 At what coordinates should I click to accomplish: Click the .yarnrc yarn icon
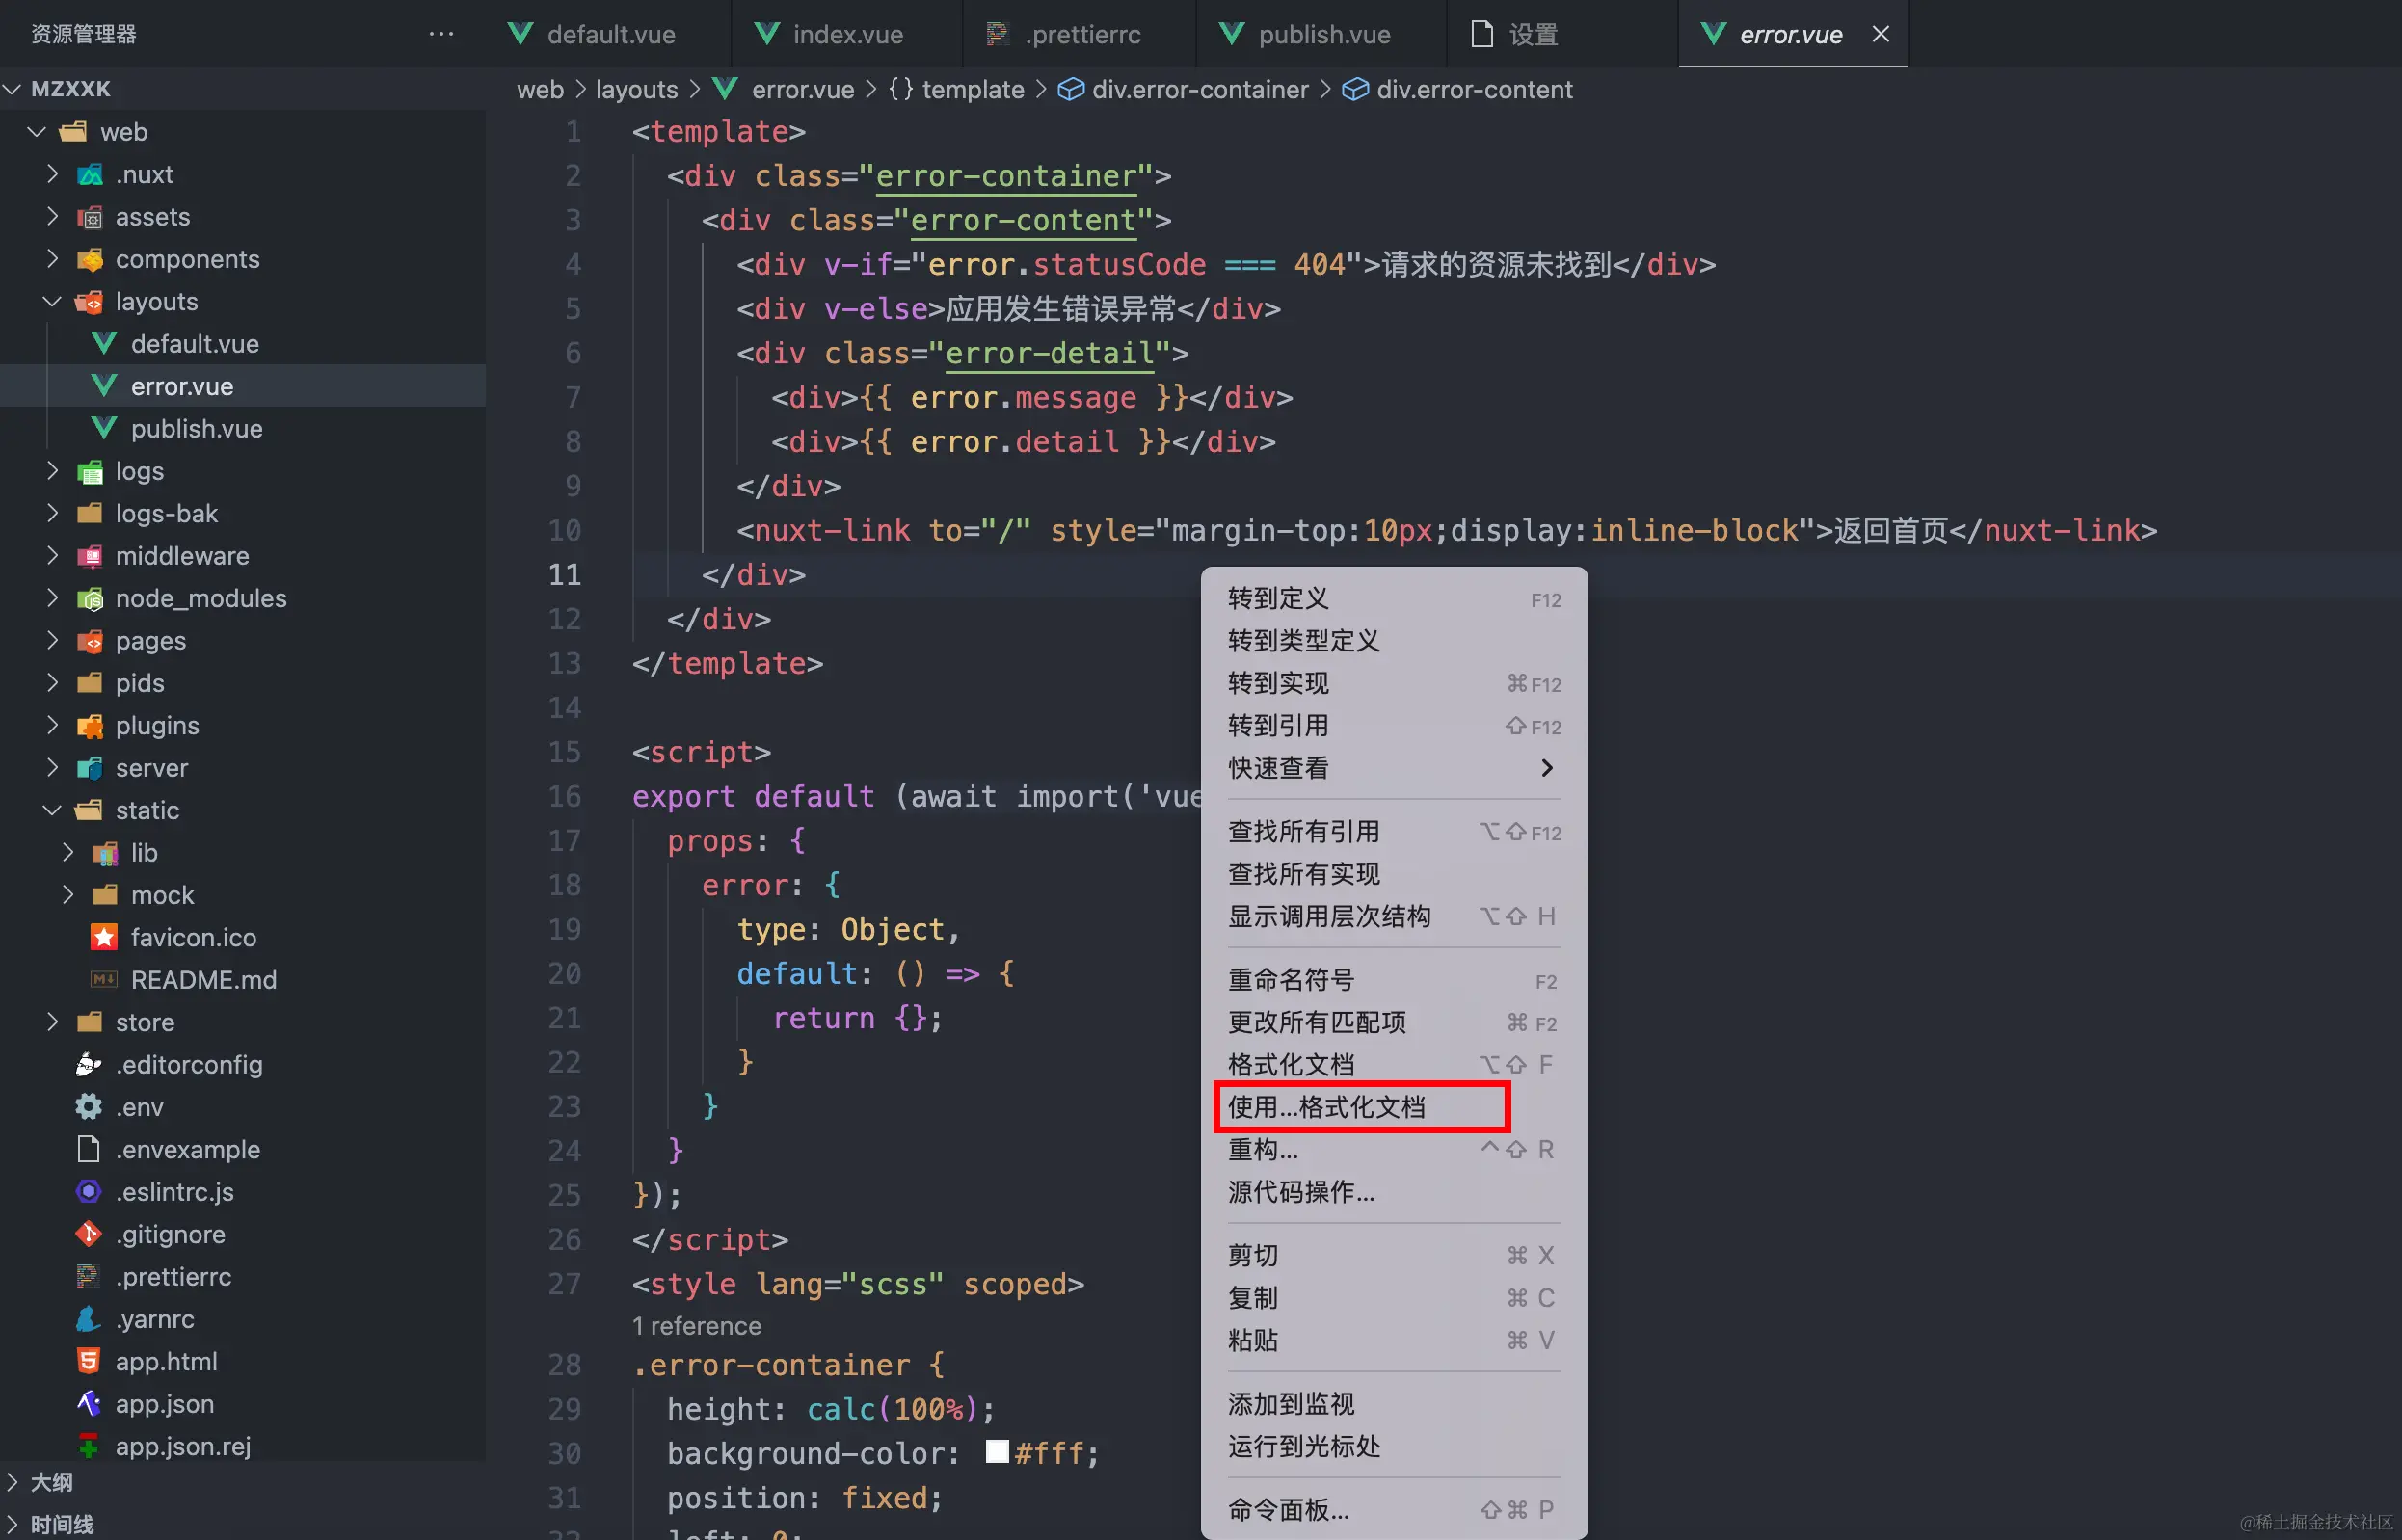(x=89, y=1319)
